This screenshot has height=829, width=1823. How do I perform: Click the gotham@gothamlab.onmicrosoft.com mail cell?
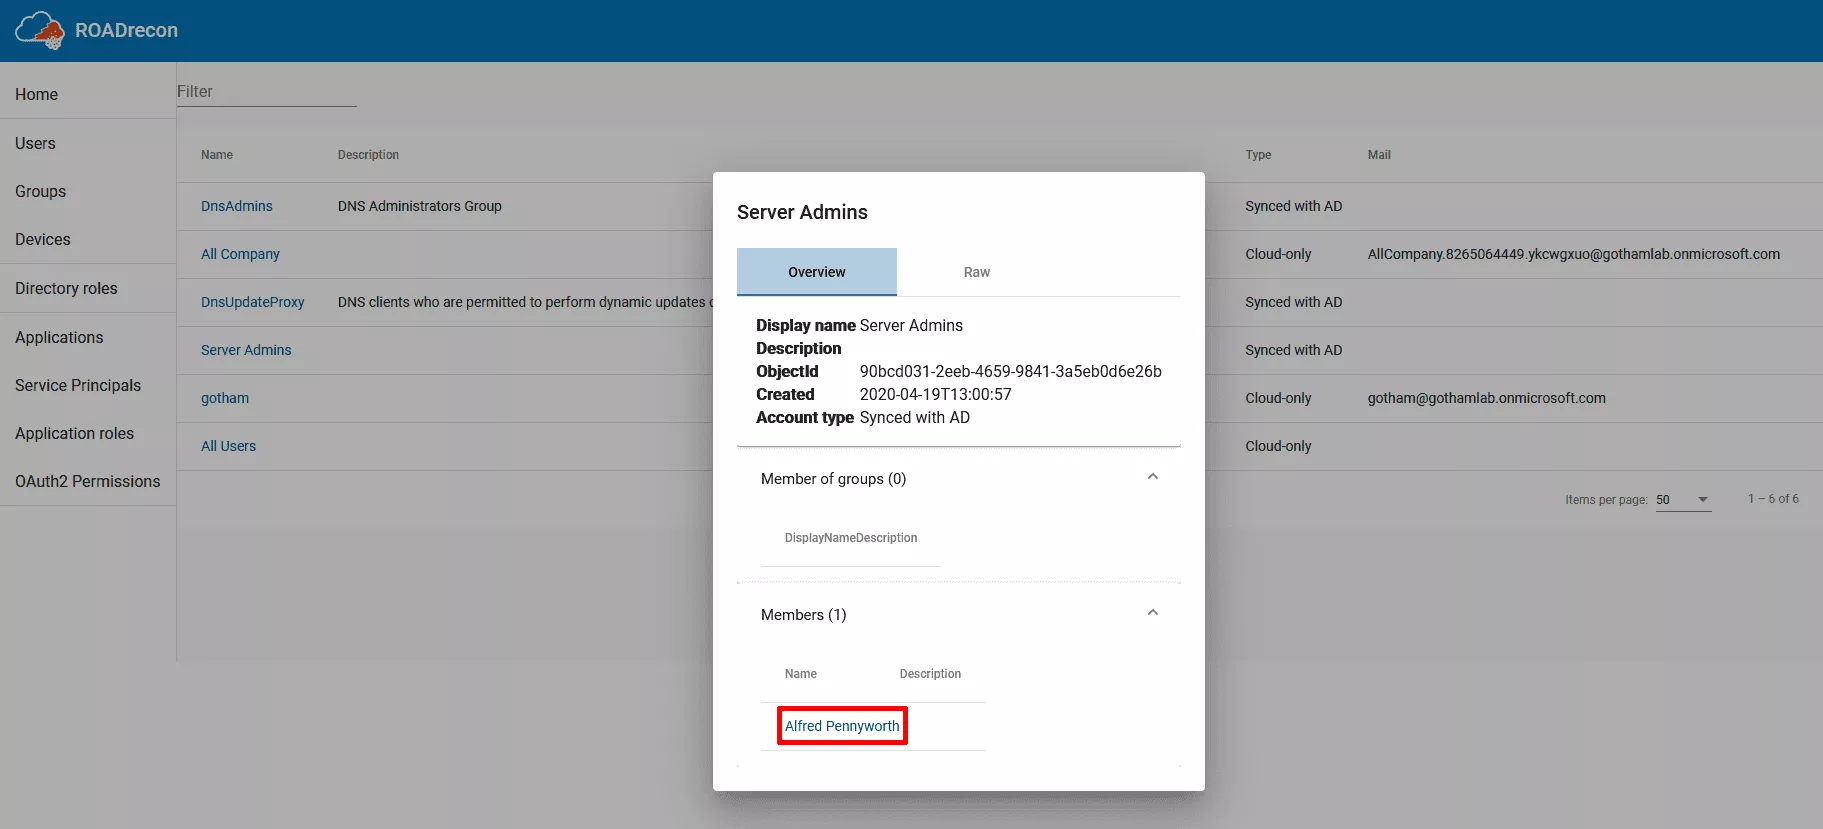click(x=1487, y=398)
